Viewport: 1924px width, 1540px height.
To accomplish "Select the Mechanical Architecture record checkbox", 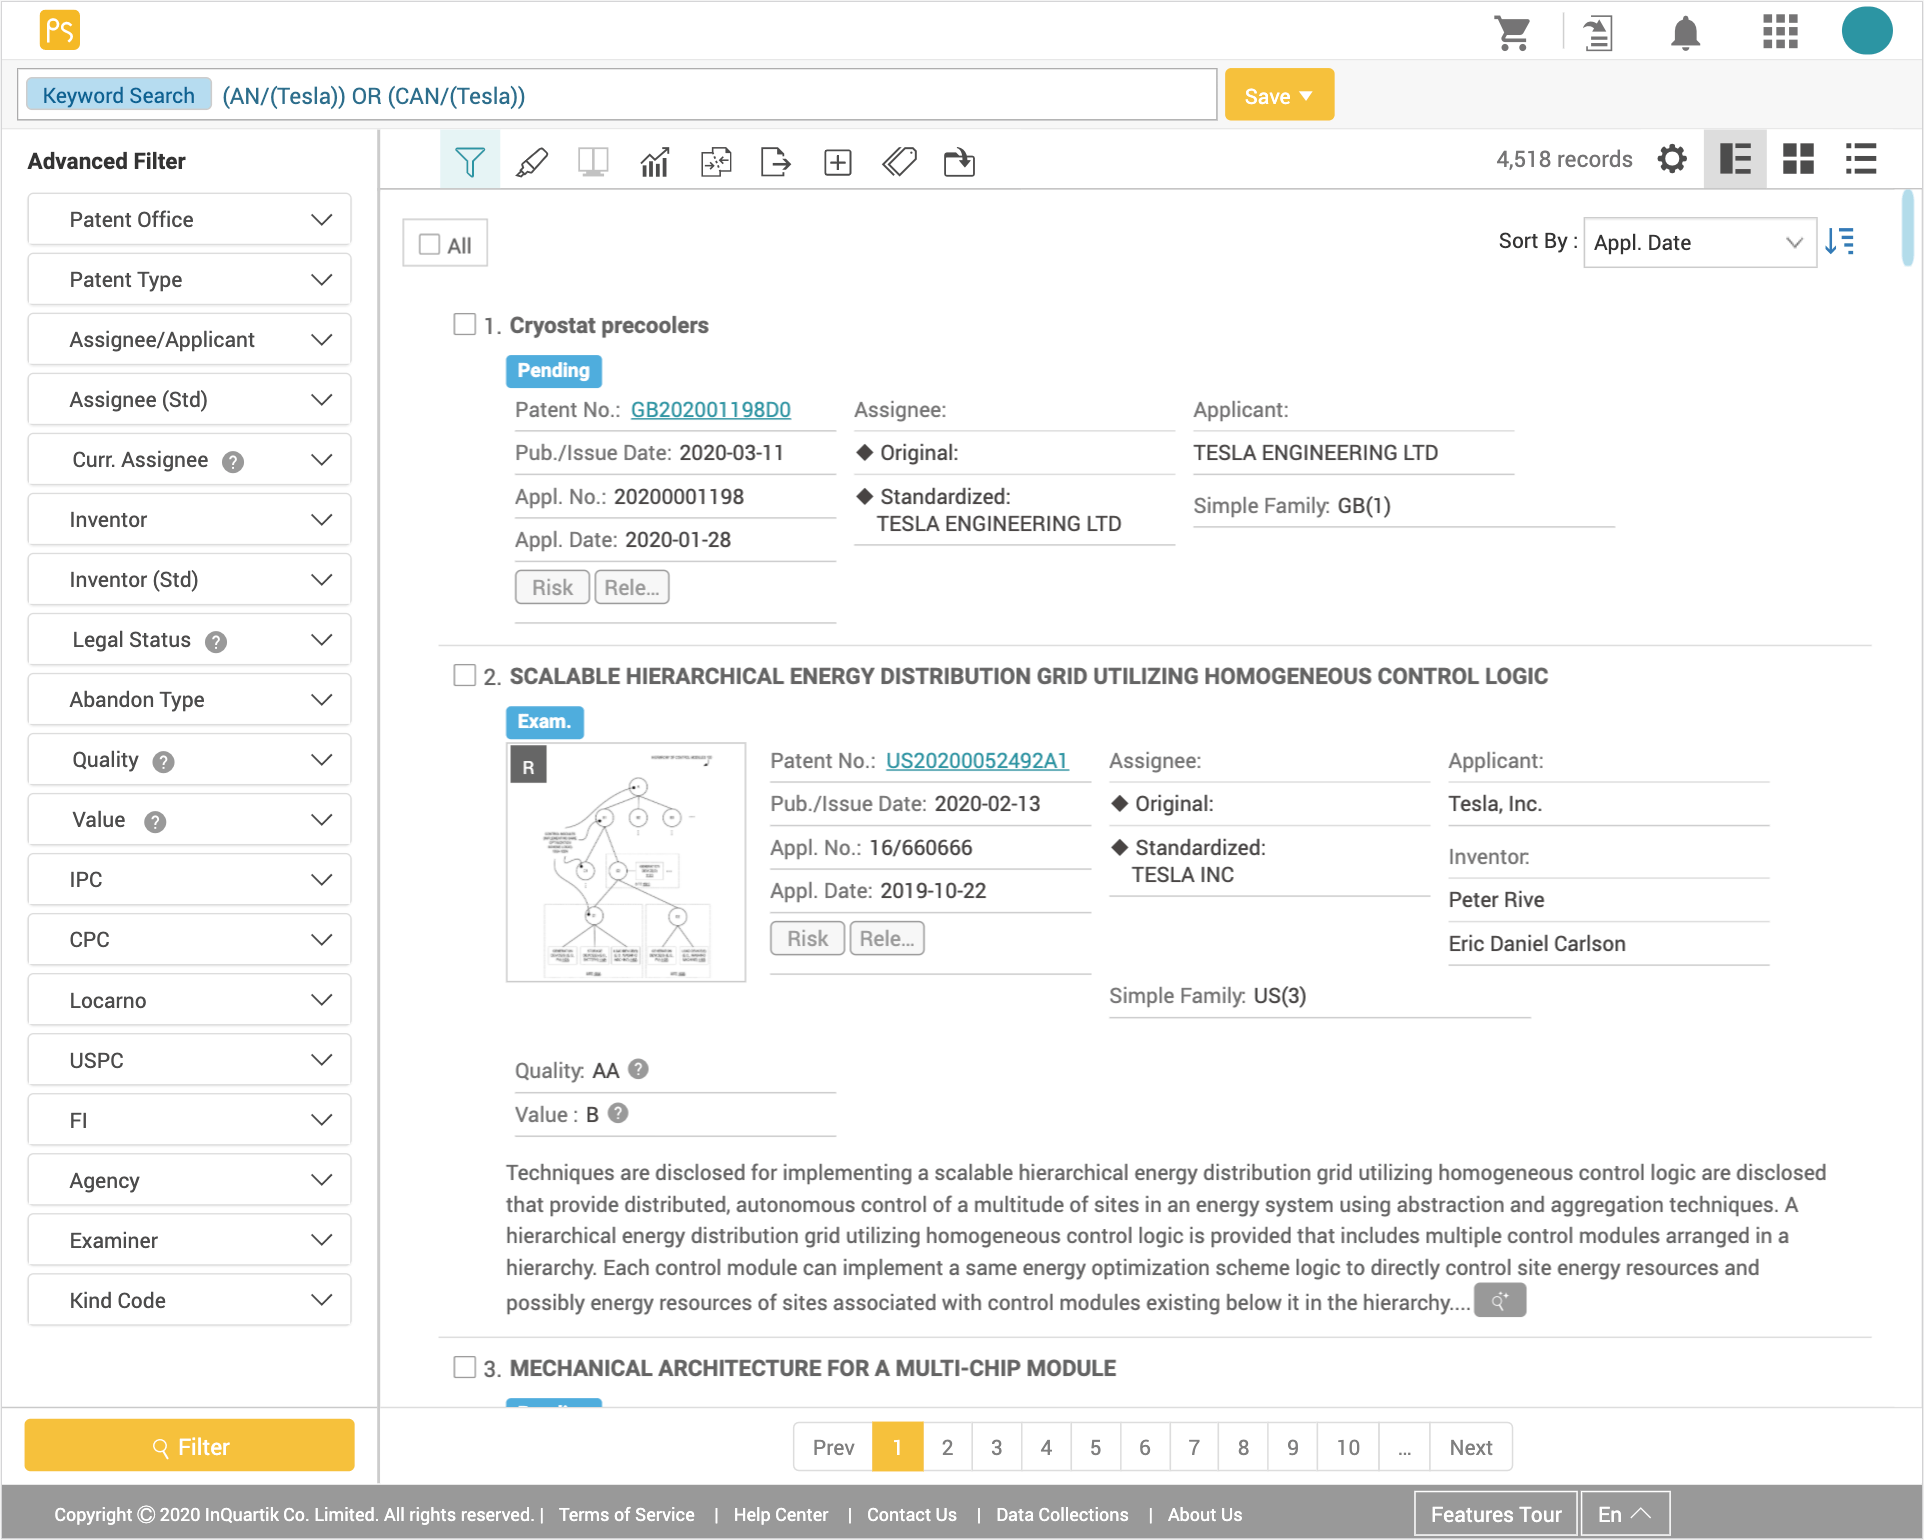I will pos(464,1367).
